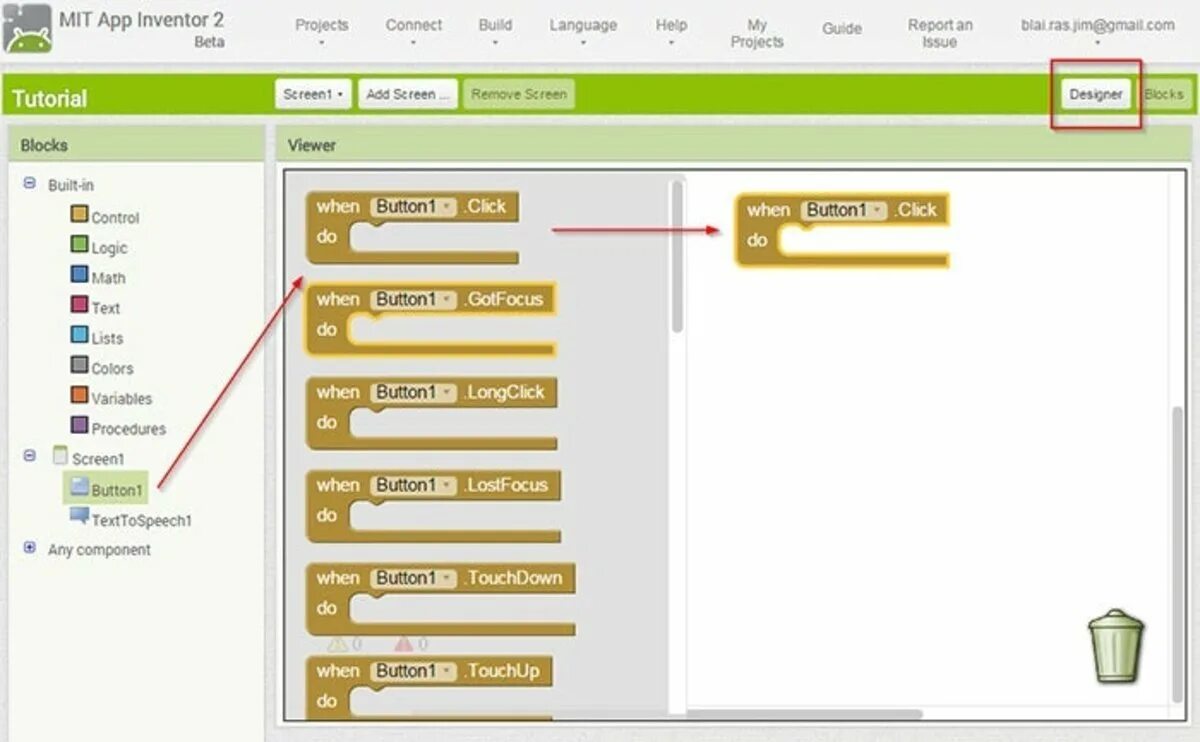Click the MIT App Inventor android logo
Image resolution: width=1200 pixels, height=742 pixels.
27,29
